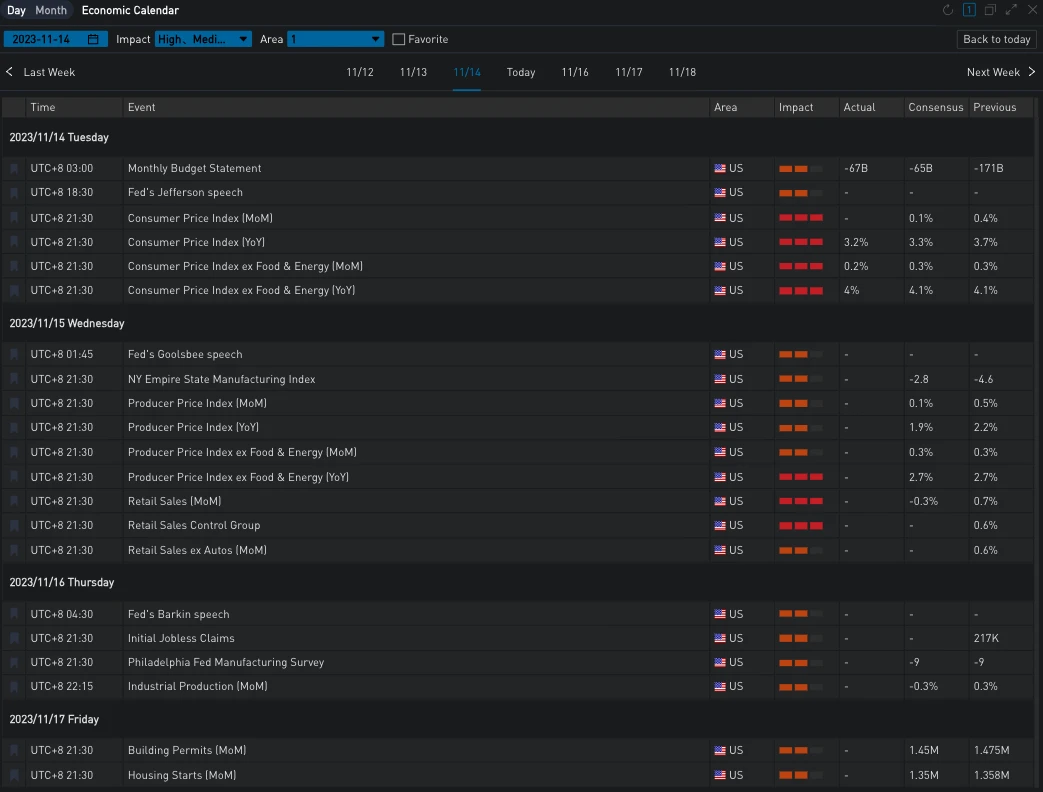Select the 11/16 date tab
Image resolution: width=1043 pixels, height=792 pixels.
(575, 72)
